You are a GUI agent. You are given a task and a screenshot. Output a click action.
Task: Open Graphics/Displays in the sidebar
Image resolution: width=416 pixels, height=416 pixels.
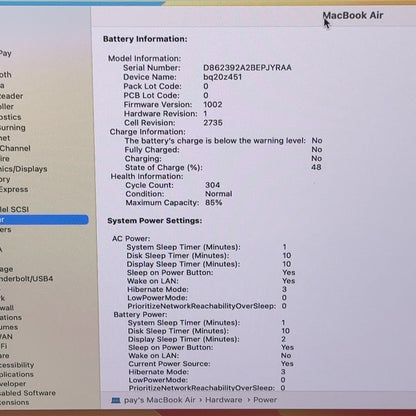(x=23, y=169)
